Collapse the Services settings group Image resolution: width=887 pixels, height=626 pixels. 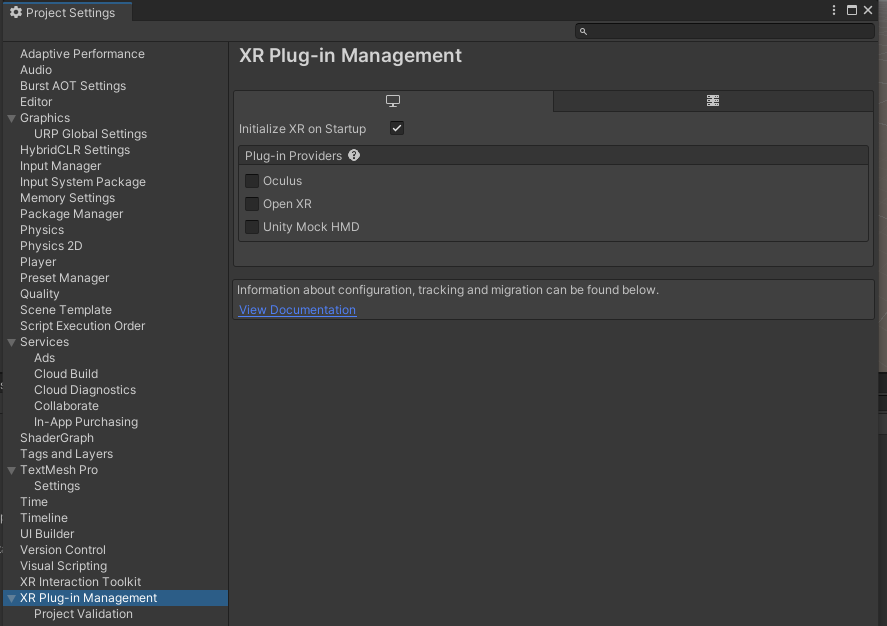pos(11,342)
